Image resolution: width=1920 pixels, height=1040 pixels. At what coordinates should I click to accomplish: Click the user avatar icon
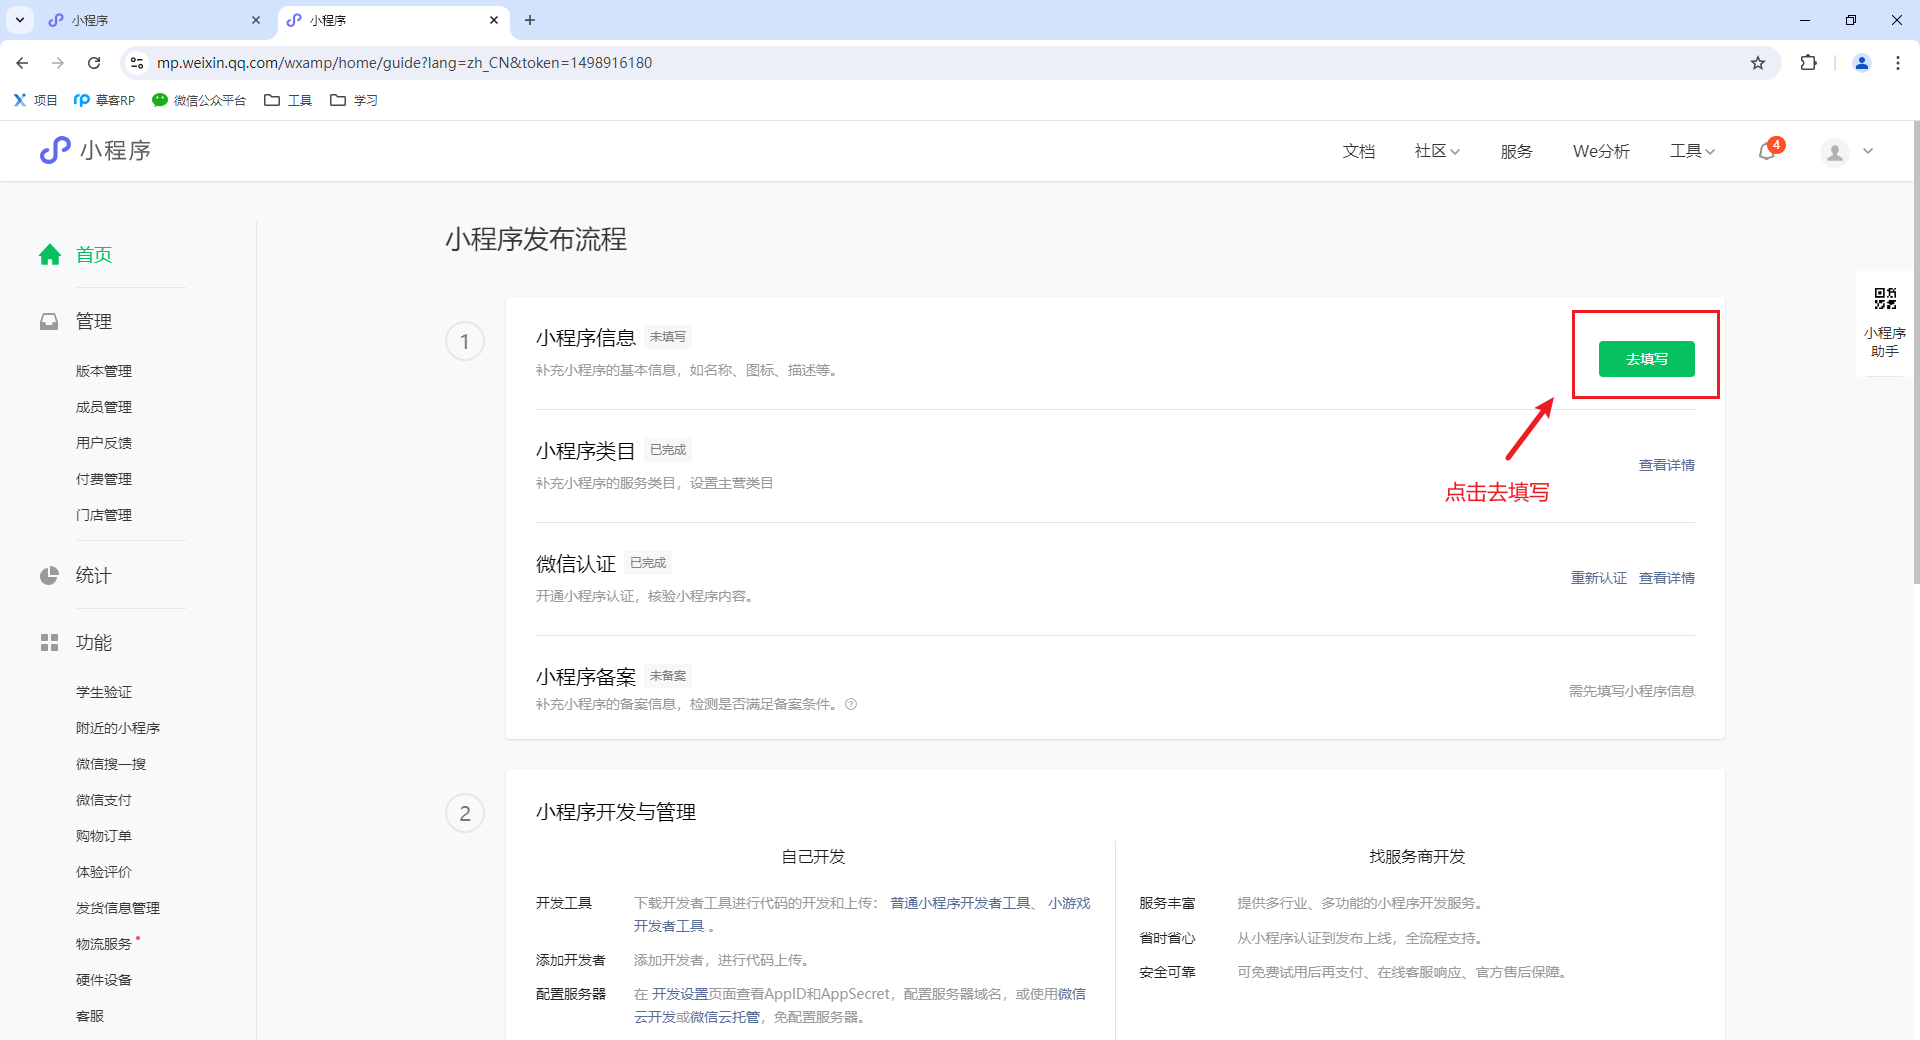[x=1835, y=152]
